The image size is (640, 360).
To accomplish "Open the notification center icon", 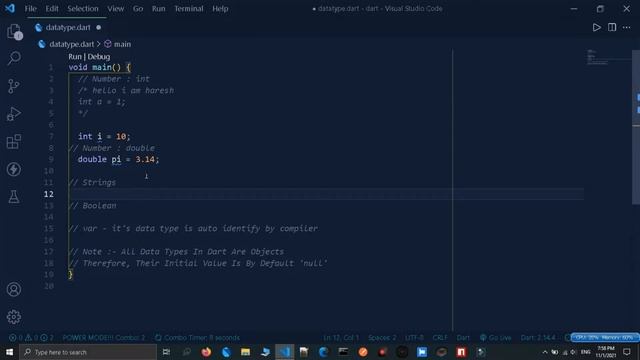I will pyautogui.click(x=627, y=352).
